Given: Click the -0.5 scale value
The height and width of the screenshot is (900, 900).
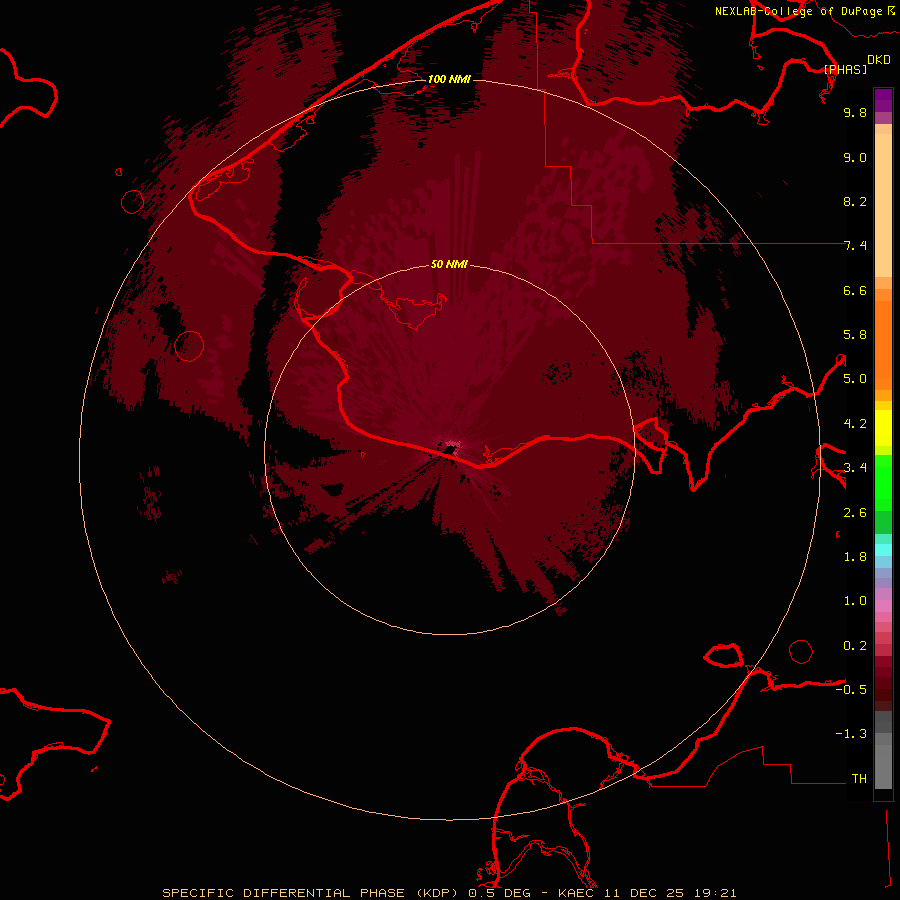Looking at the screenshot, I should coord(851,690).
